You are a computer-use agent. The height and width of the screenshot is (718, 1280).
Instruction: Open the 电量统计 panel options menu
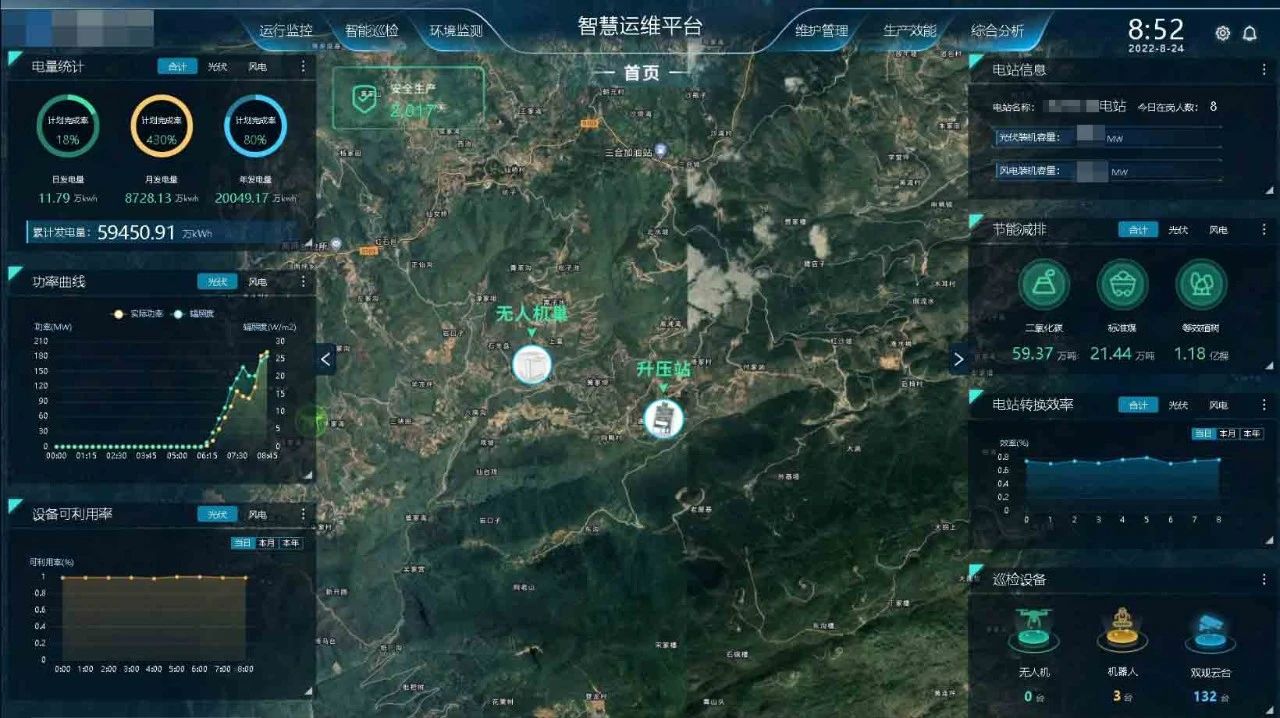tap(305, 67)
